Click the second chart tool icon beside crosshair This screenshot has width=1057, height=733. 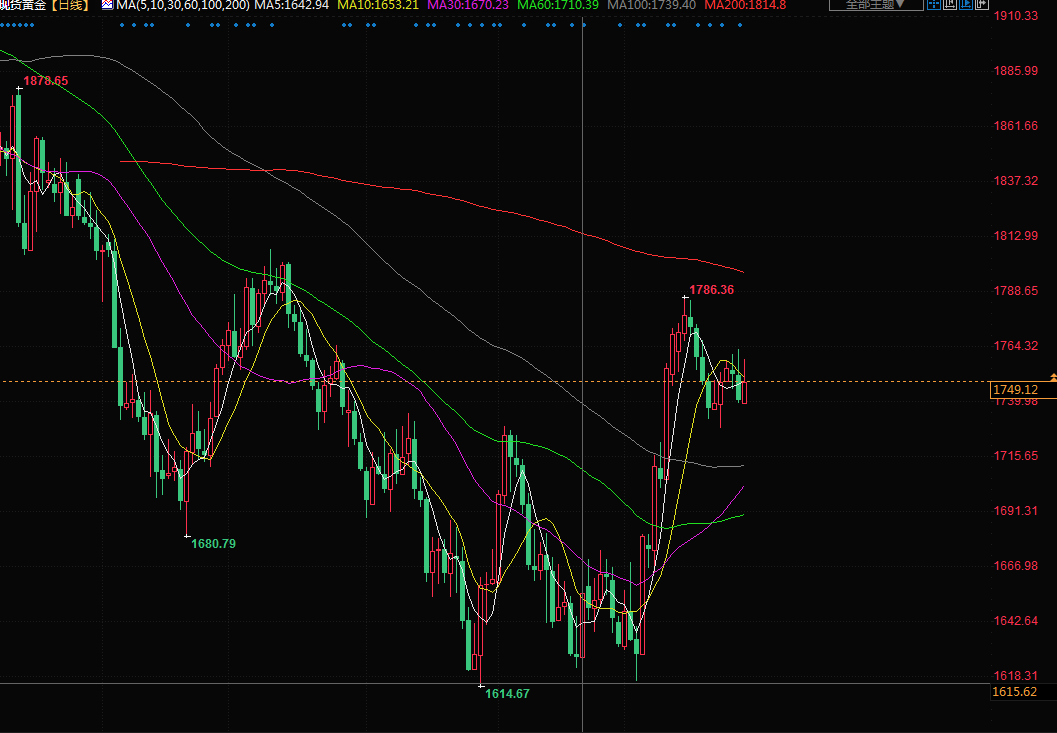950,5
